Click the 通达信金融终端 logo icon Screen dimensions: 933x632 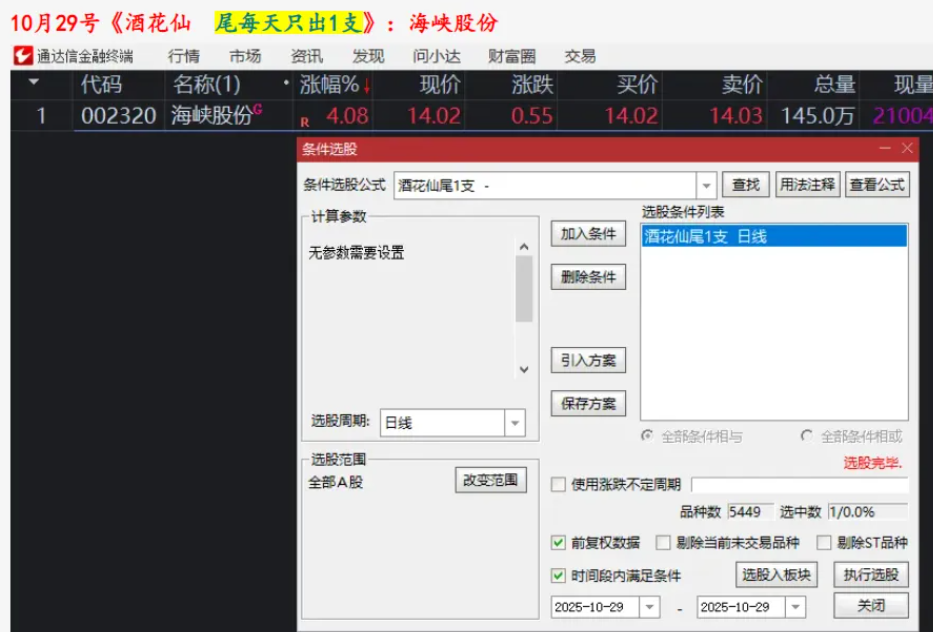pos(22,56)
